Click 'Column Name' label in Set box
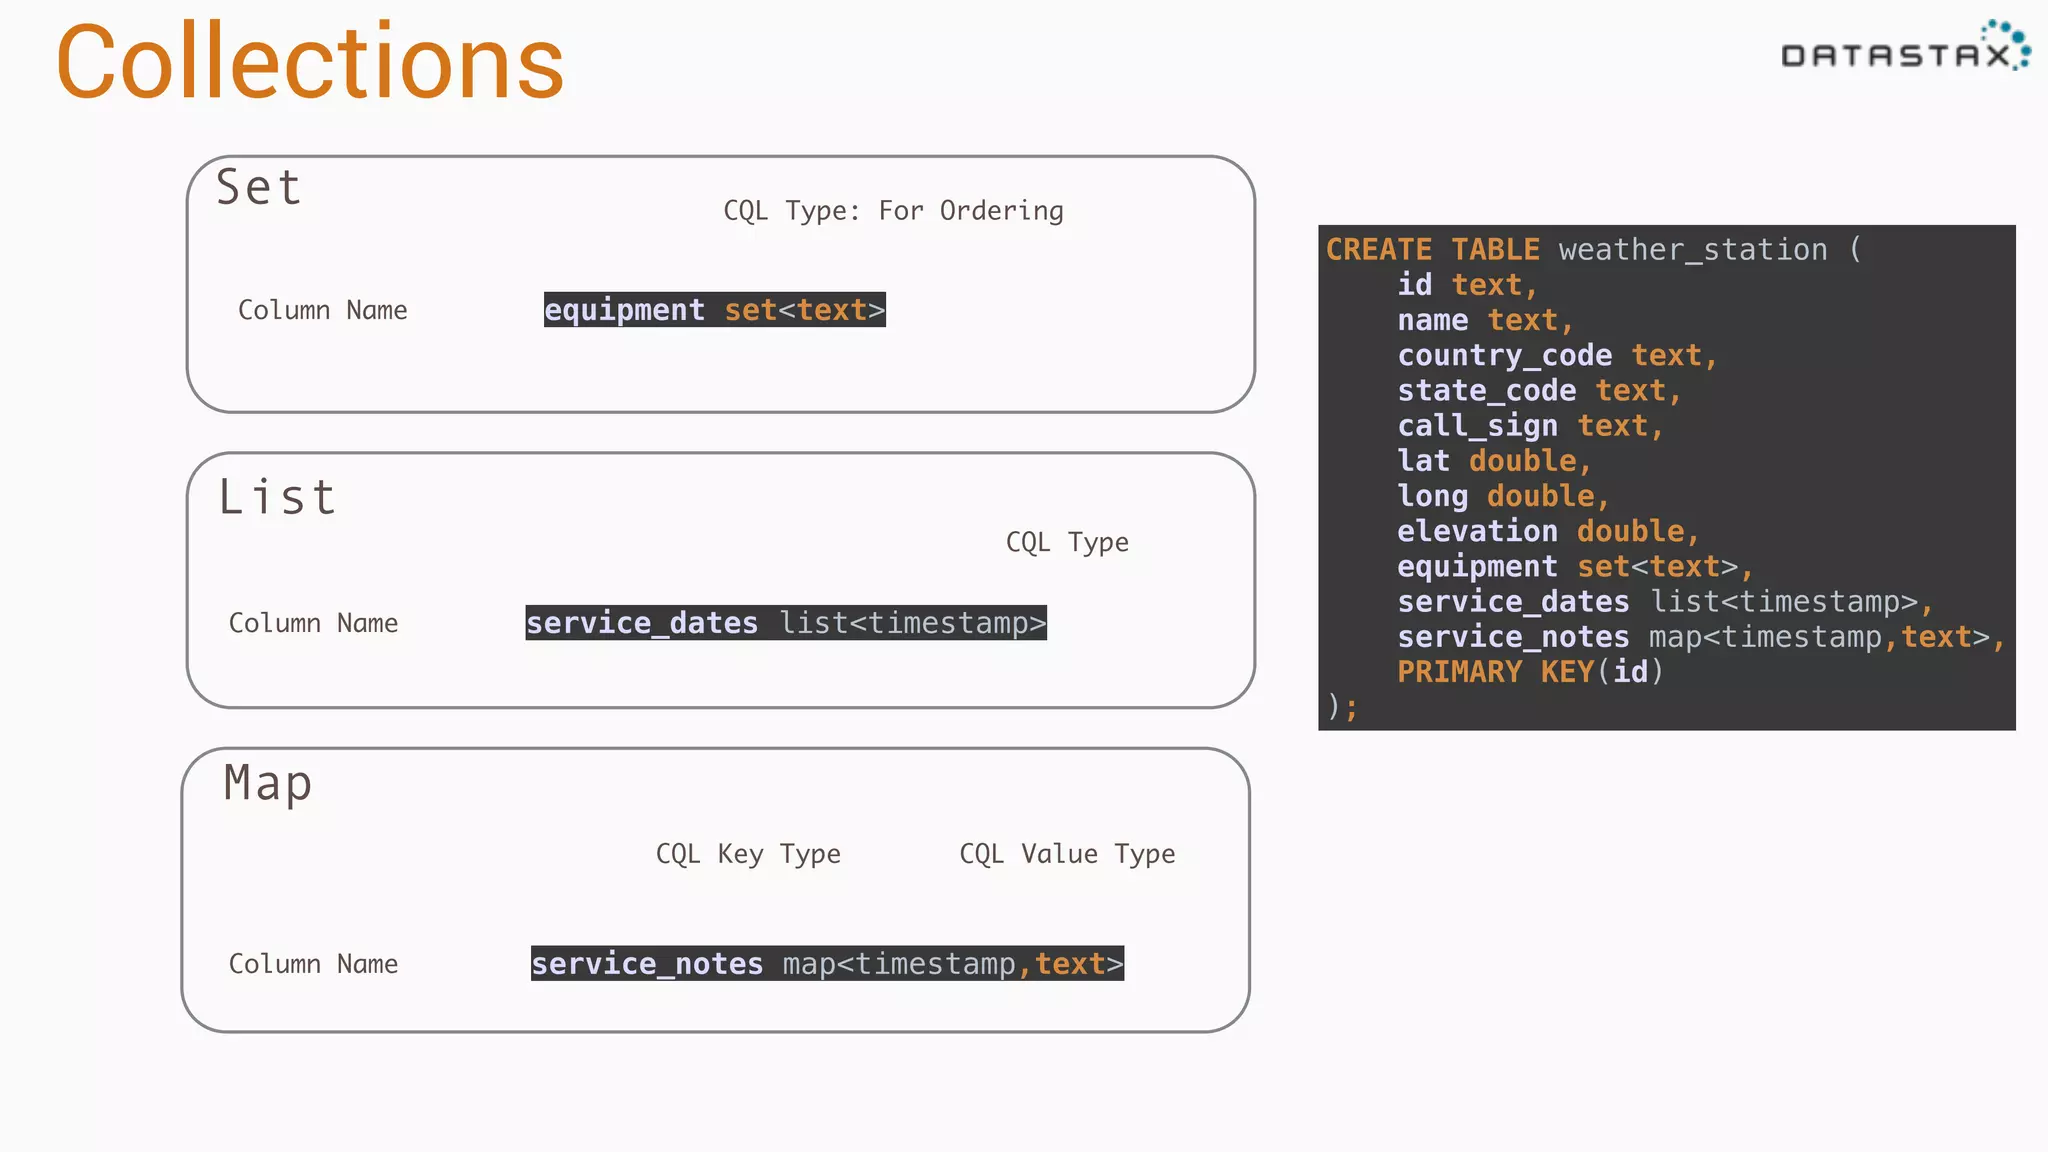Screen dimensions: 2048x1152 click(322, 310)
